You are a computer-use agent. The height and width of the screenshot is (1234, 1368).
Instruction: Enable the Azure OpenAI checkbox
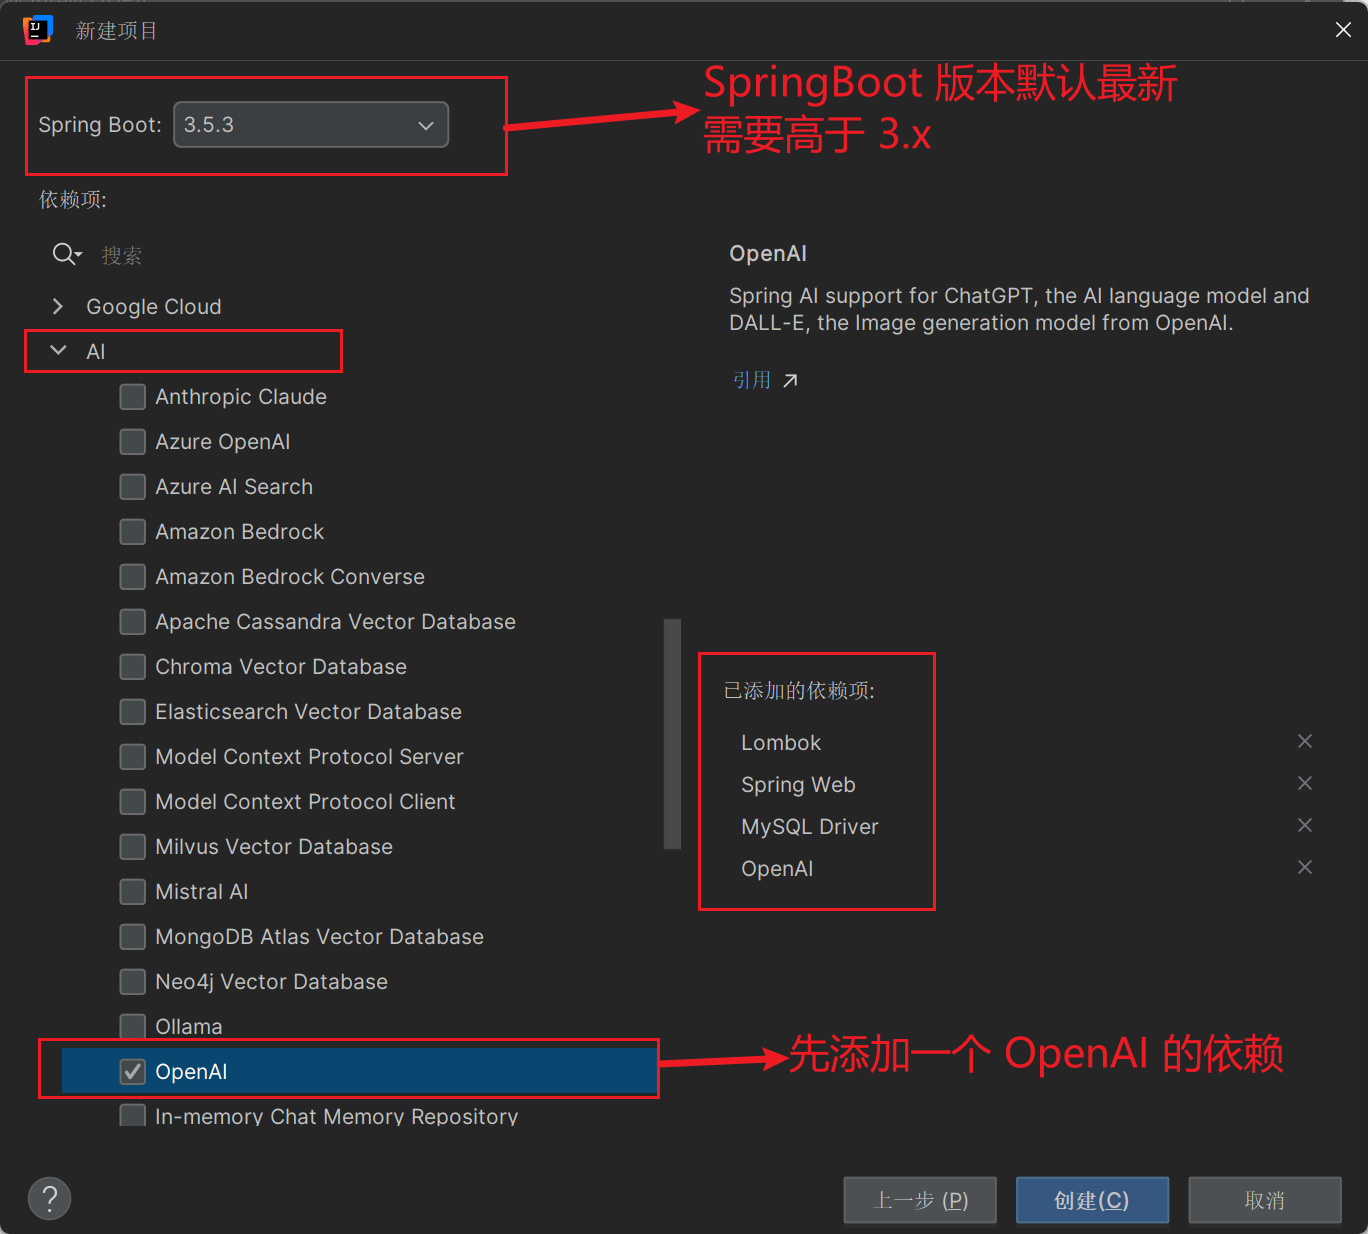click(x=132, y=442)
